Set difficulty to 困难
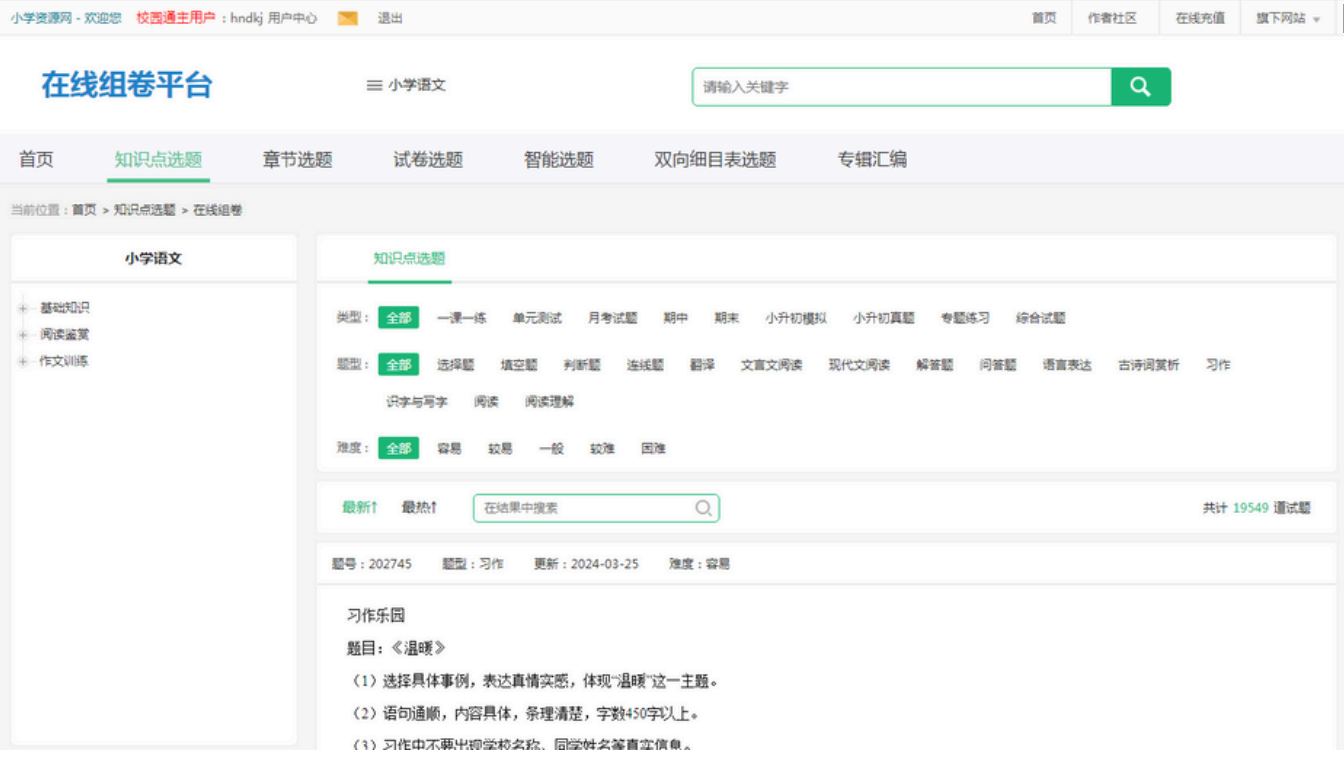 (x=654, y=449)
